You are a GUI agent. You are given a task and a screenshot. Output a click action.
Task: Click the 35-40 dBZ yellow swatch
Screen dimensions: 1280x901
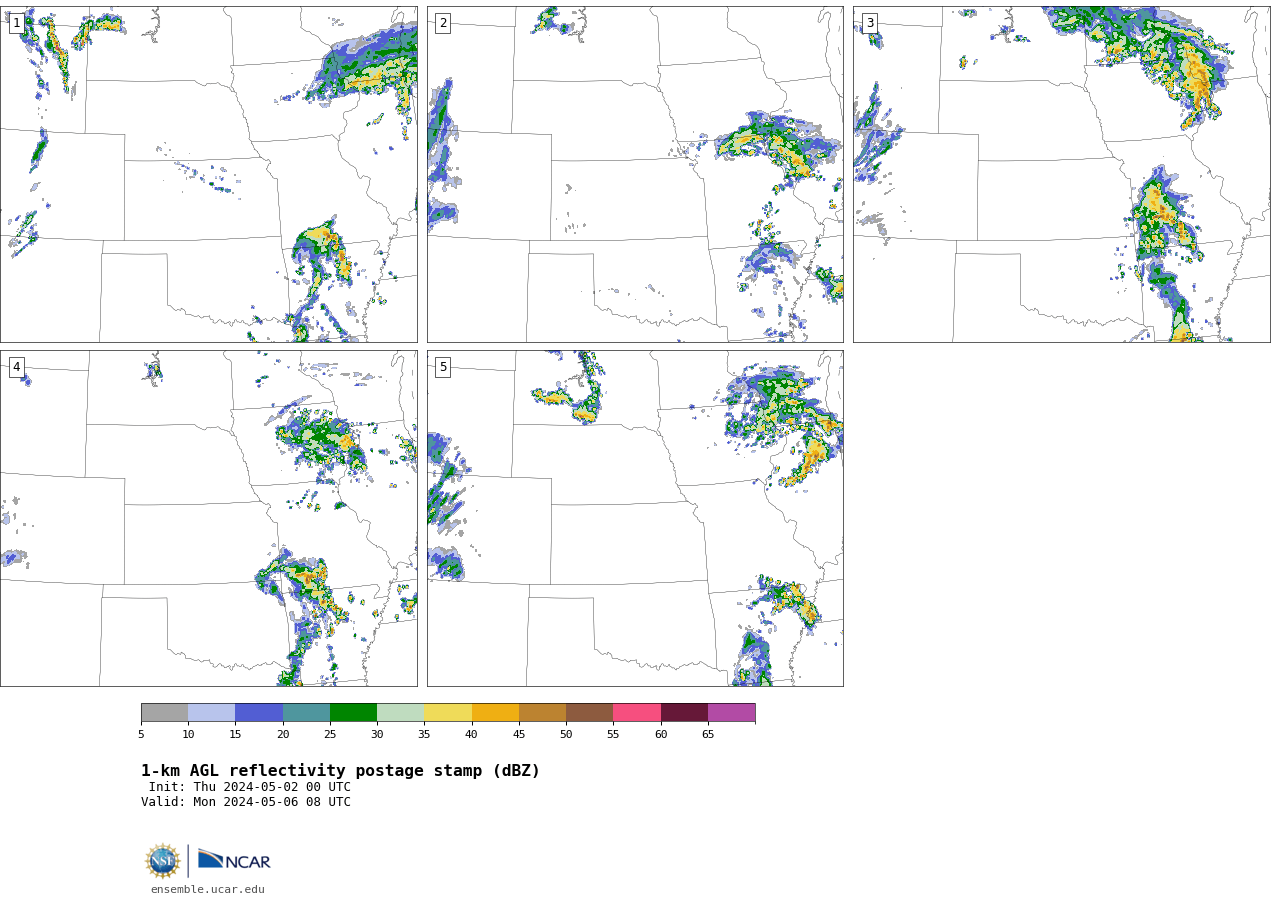pos(448,713)
